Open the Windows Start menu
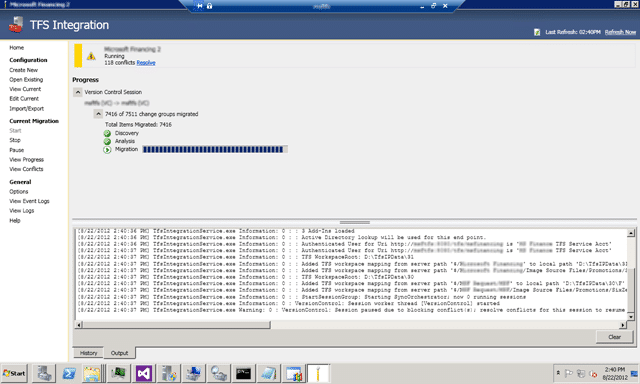Screen dimensions: 640x384 [x=14, y=373]
